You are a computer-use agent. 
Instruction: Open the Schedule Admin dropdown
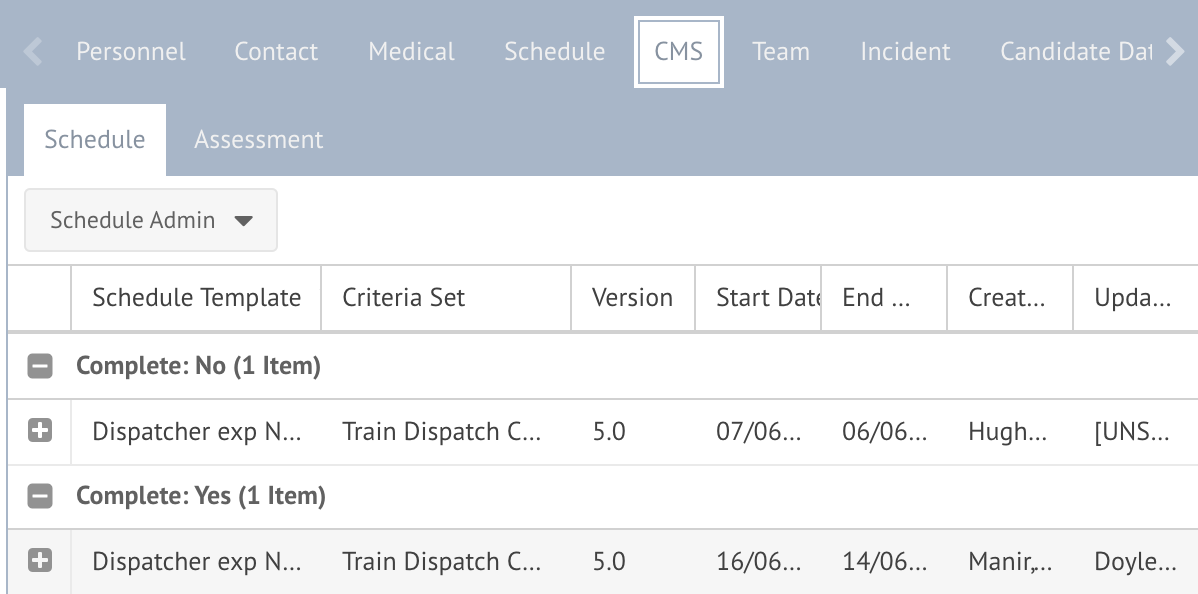pos(151,221)
